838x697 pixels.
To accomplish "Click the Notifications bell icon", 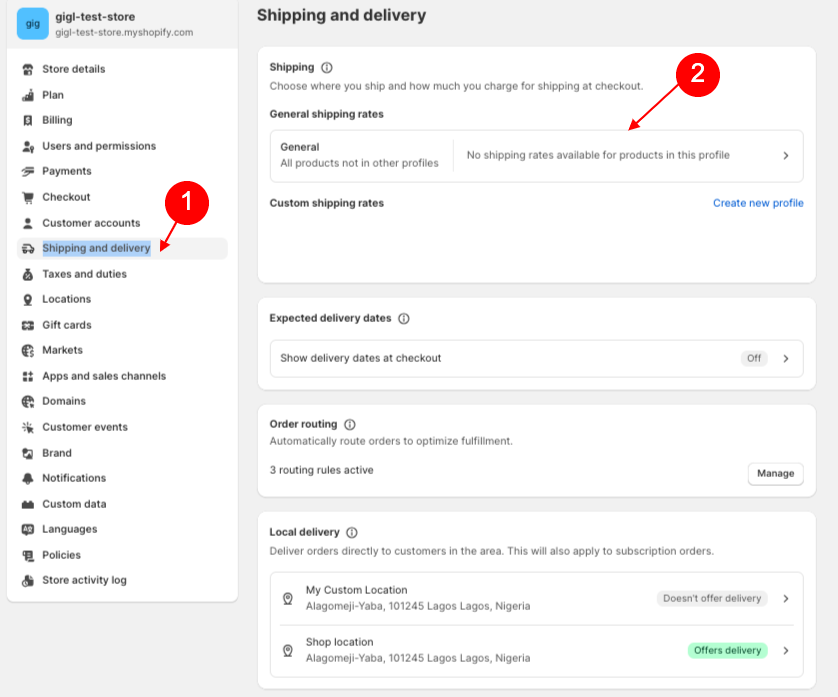I will (28, 478).
